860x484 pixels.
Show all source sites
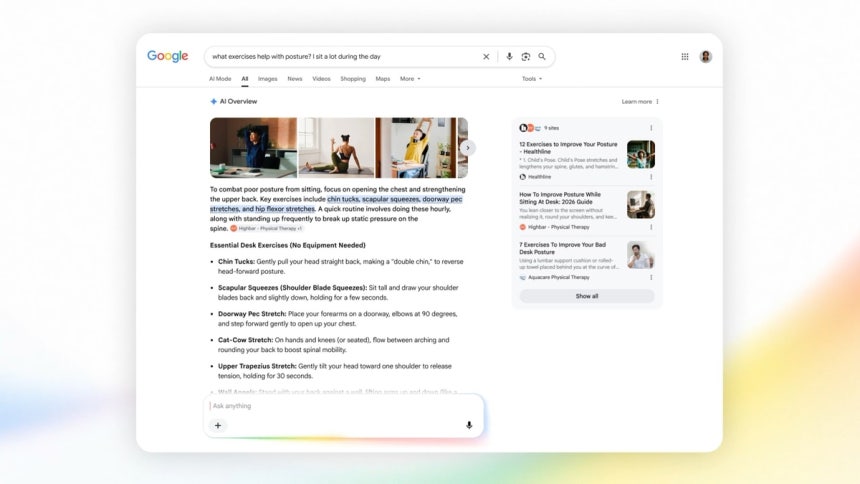pos(587,296)
